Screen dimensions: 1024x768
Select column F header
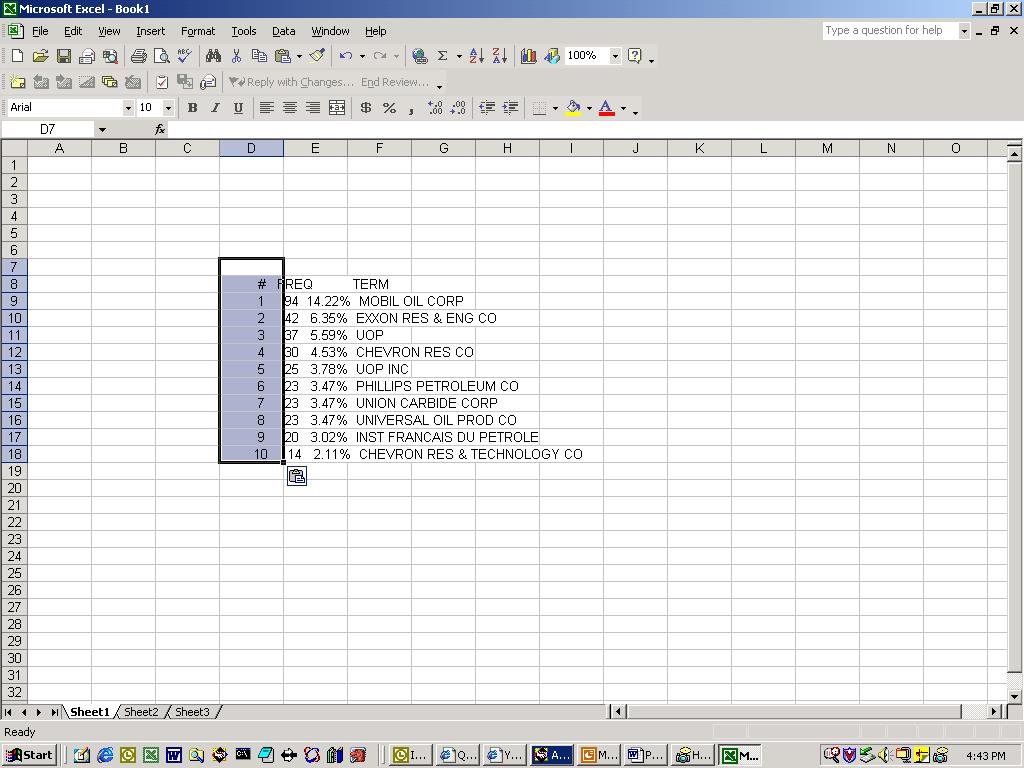[x=379, y=148]
